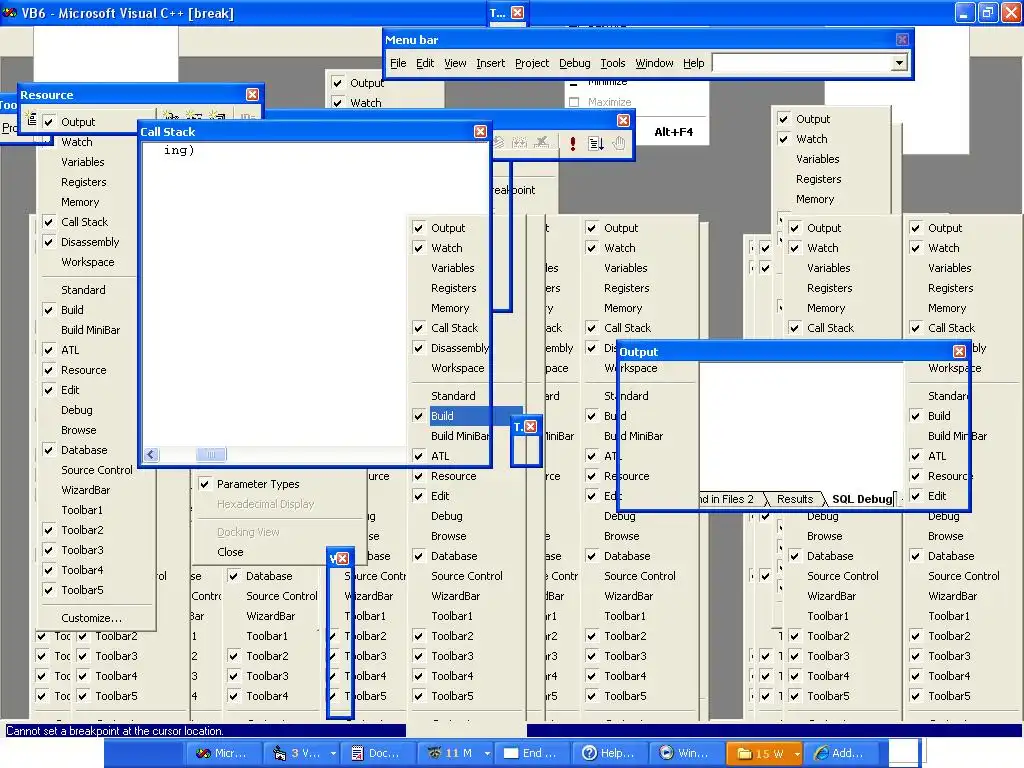Open the Win... media taskbar button
The height and width of the screenshot is (768, 1024).
pos(686,753)
